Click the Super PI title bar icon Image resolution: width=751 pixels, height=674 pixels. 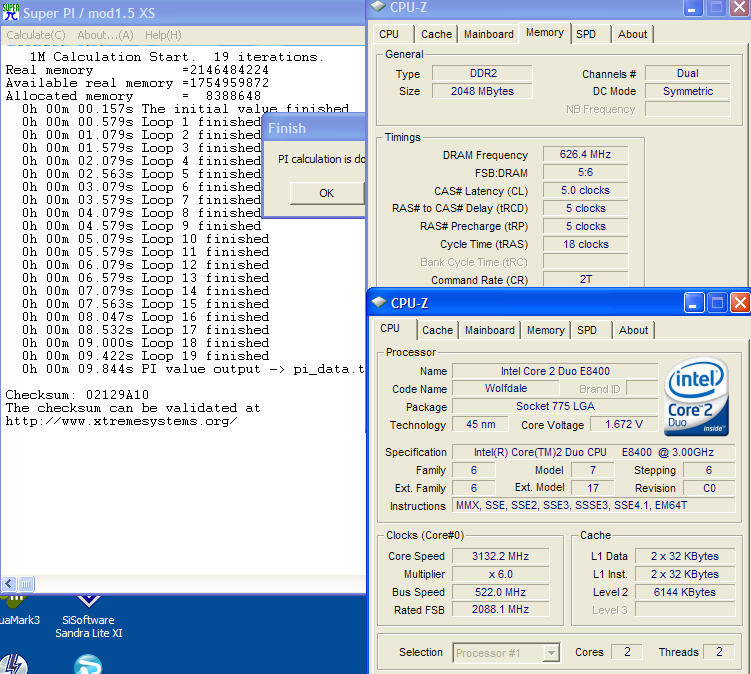click(11, 12)
